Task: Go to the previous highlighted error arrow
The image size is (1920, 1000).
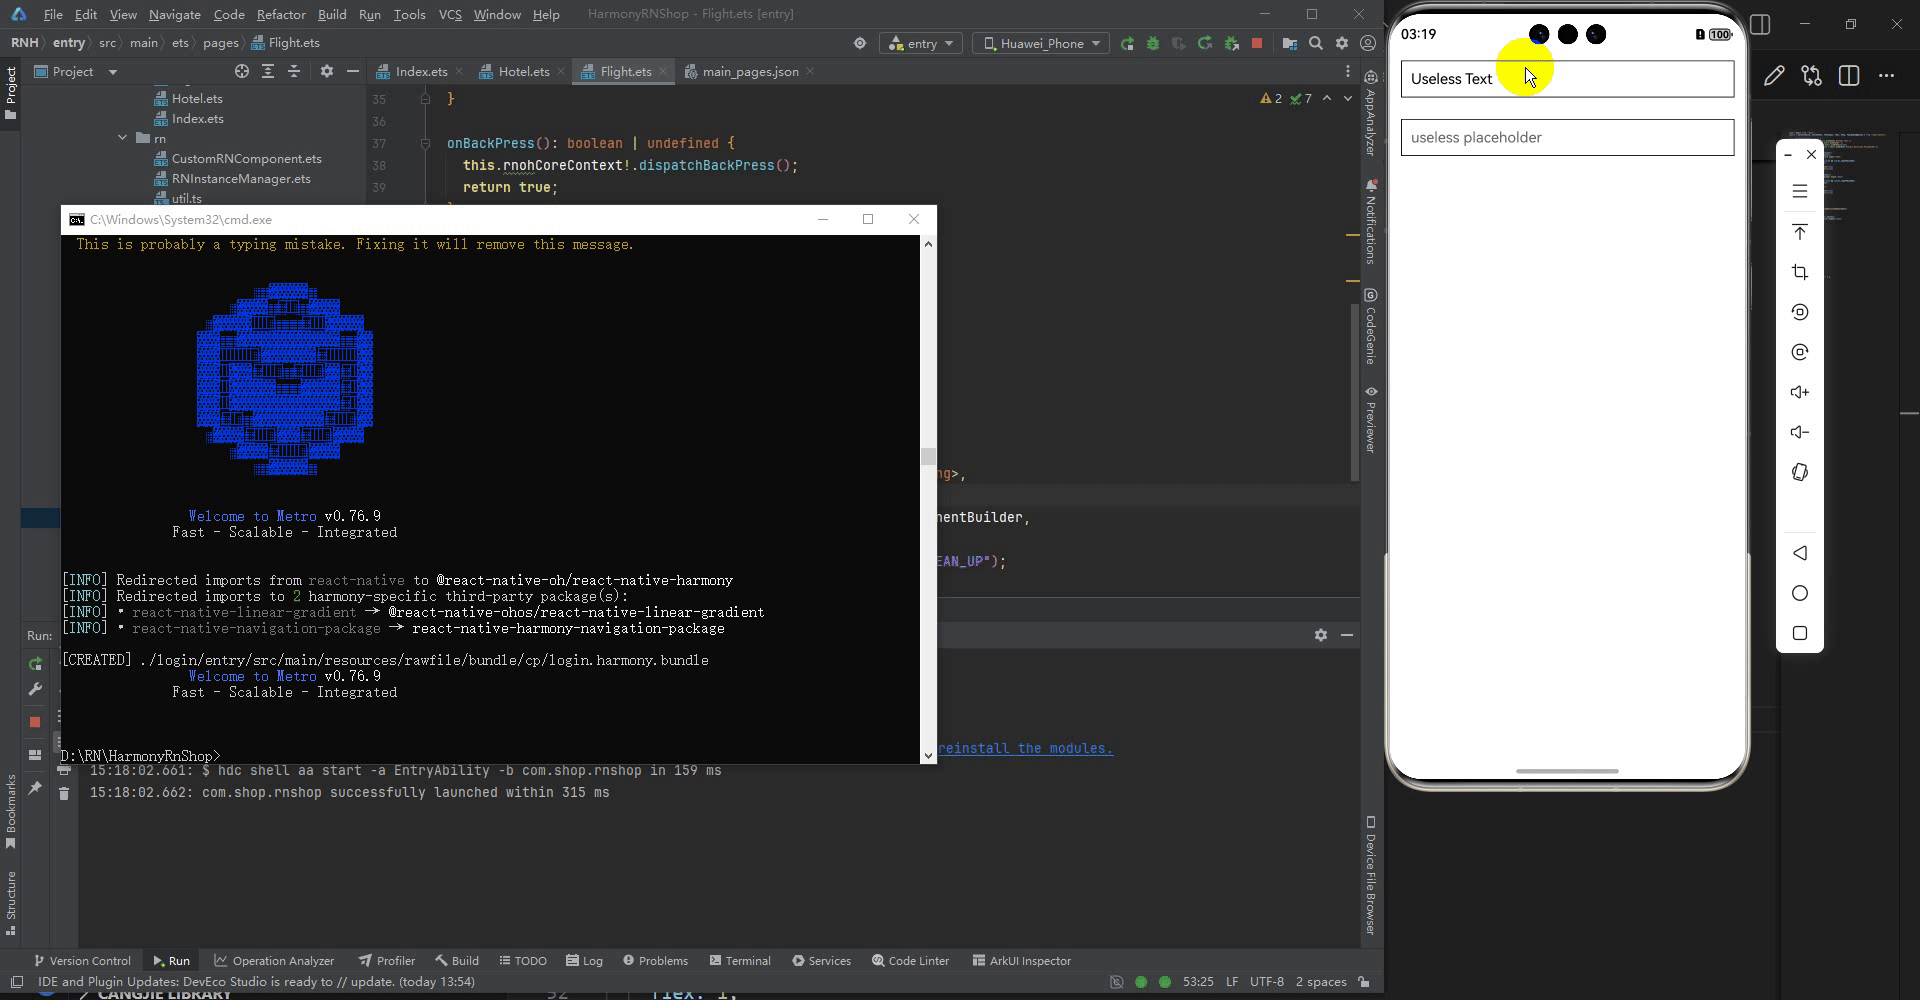Action: (x=1327, y=98)
